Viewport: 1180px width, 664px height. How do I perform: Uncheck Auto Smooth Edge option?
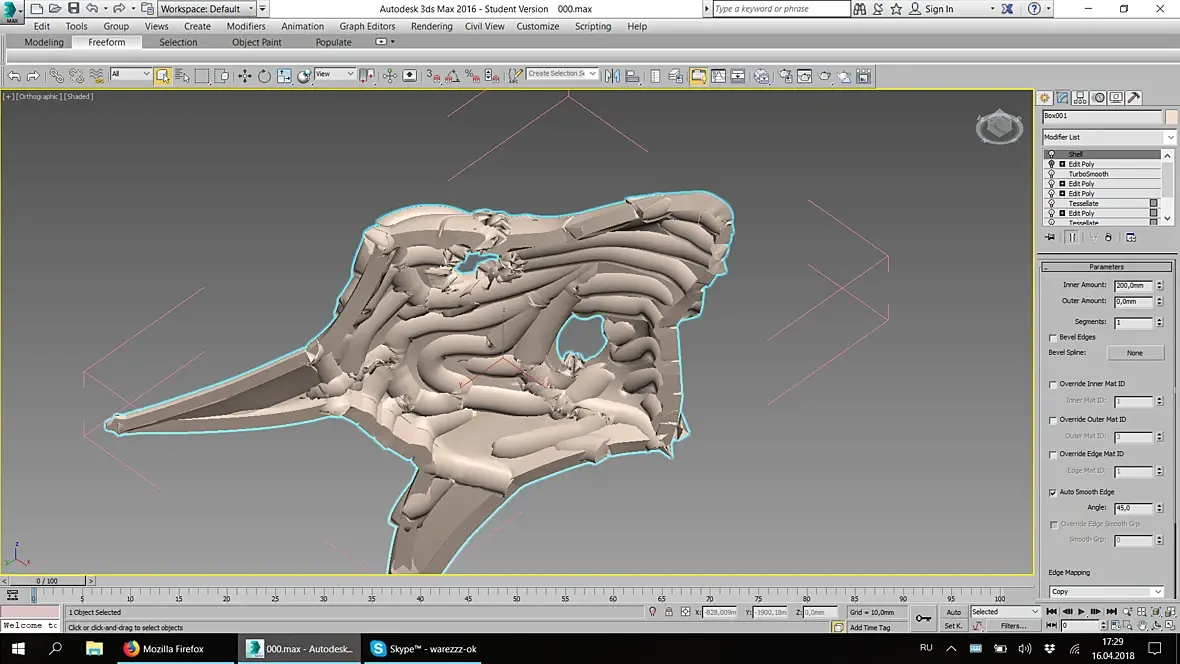(x=1053, y=492)
